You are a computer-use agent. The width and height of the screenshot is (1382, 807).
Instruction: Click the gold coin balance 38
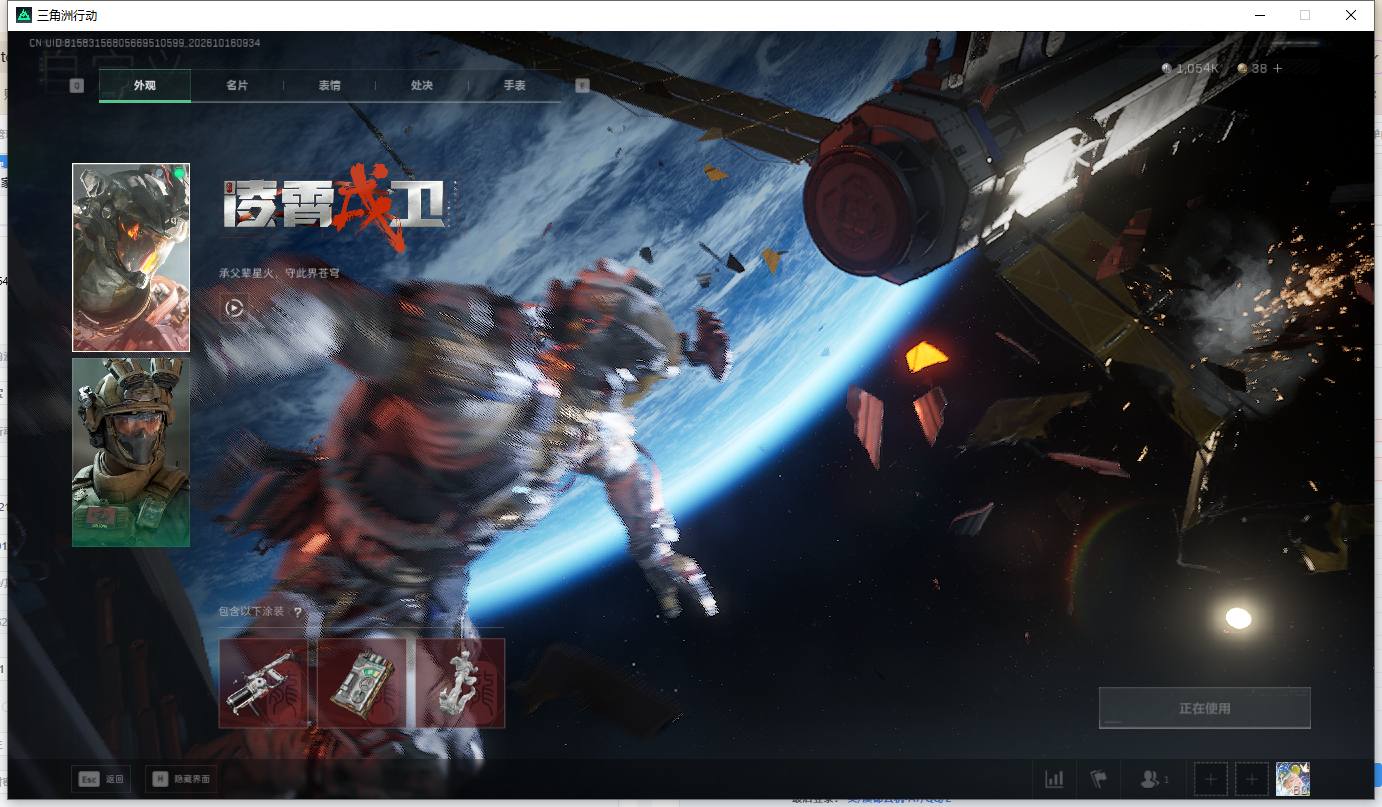click(1252, 68)
